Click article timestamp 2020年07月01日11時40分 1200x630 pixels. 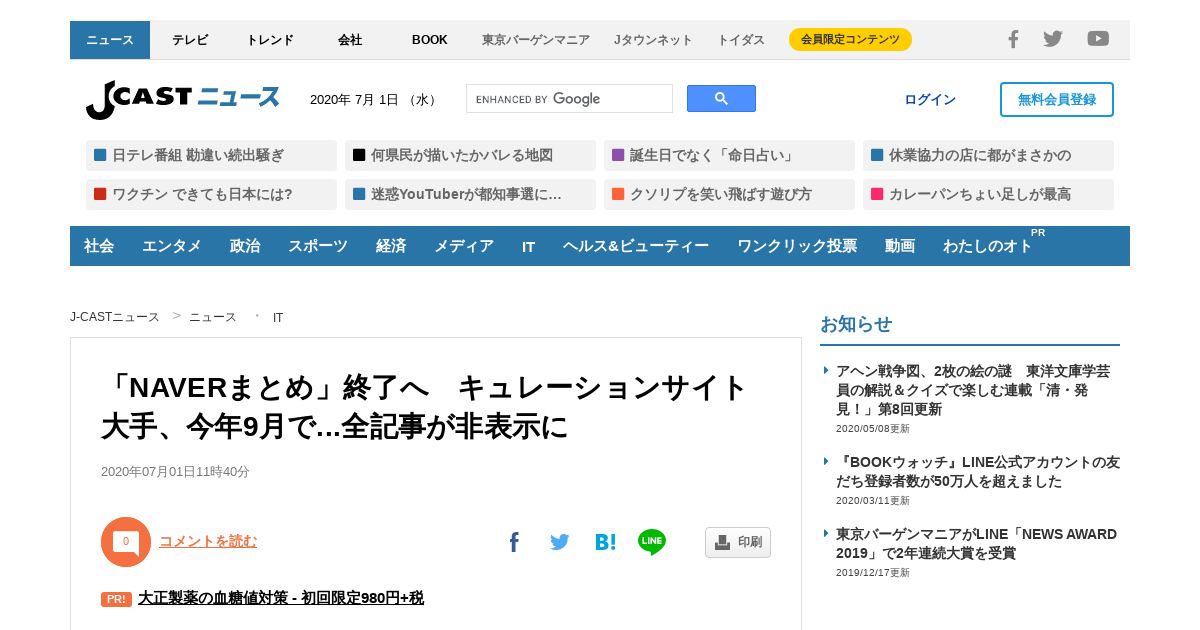point(175,472)
